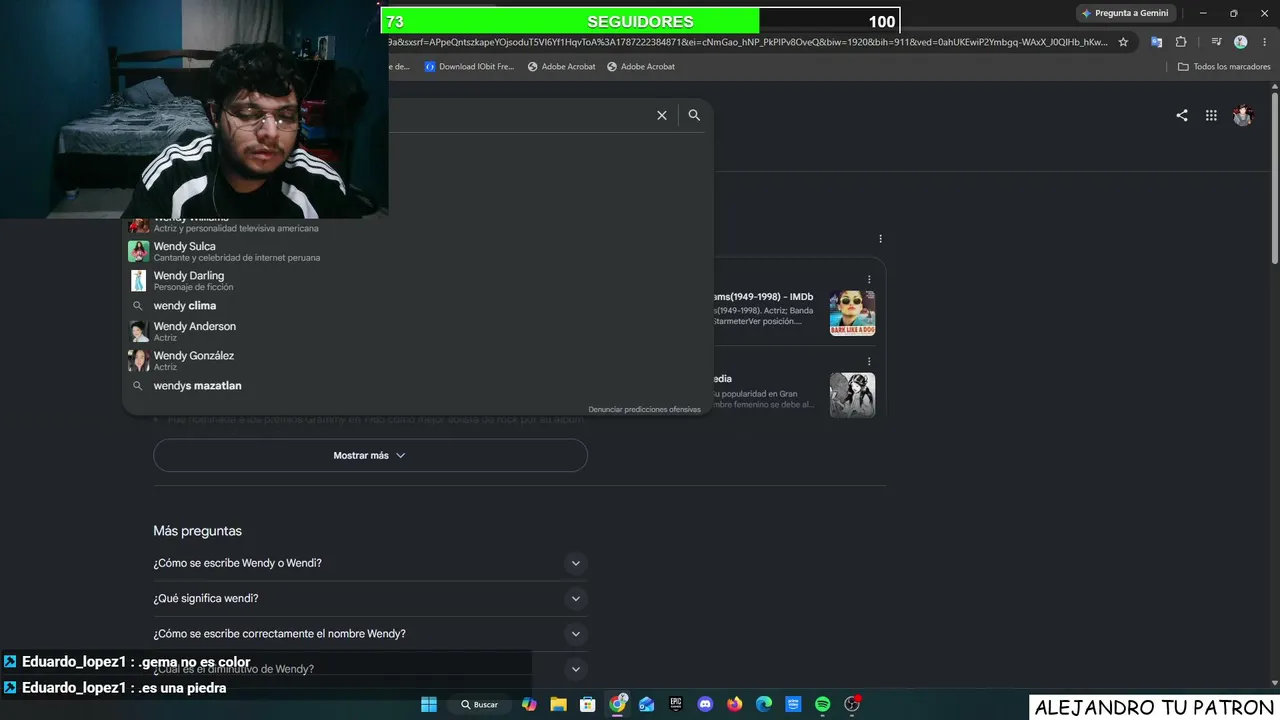Open the second 'Adobe Acrobat' bookmark
Image resolution: width=1280 pixels, height=720 pixels.
point(641,67)
